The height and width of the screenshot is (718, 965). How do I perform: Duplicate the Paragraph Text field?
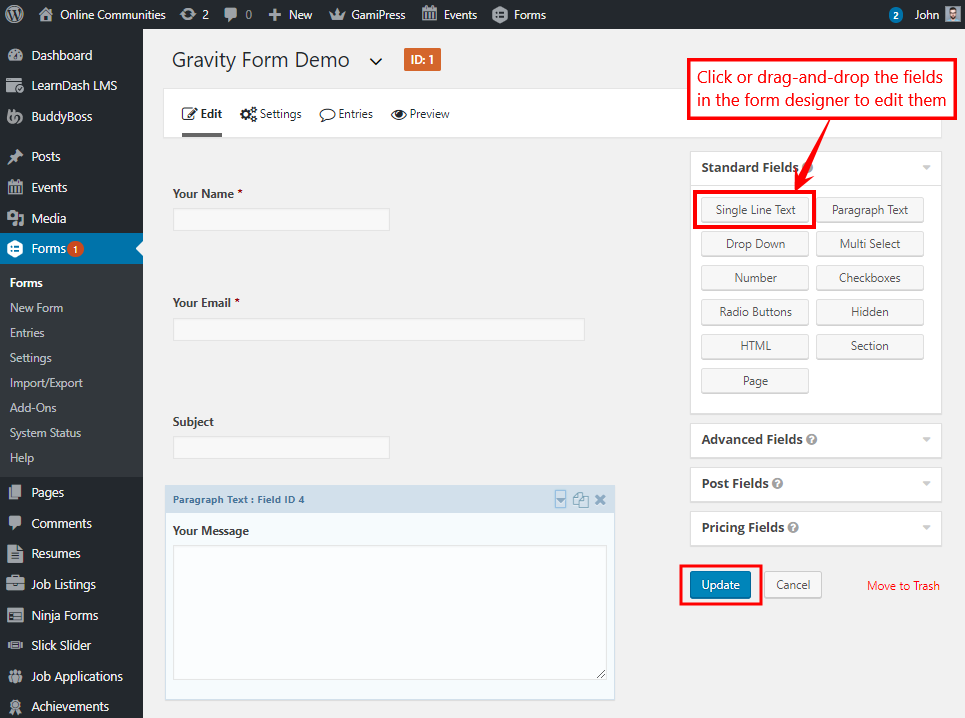580,500
